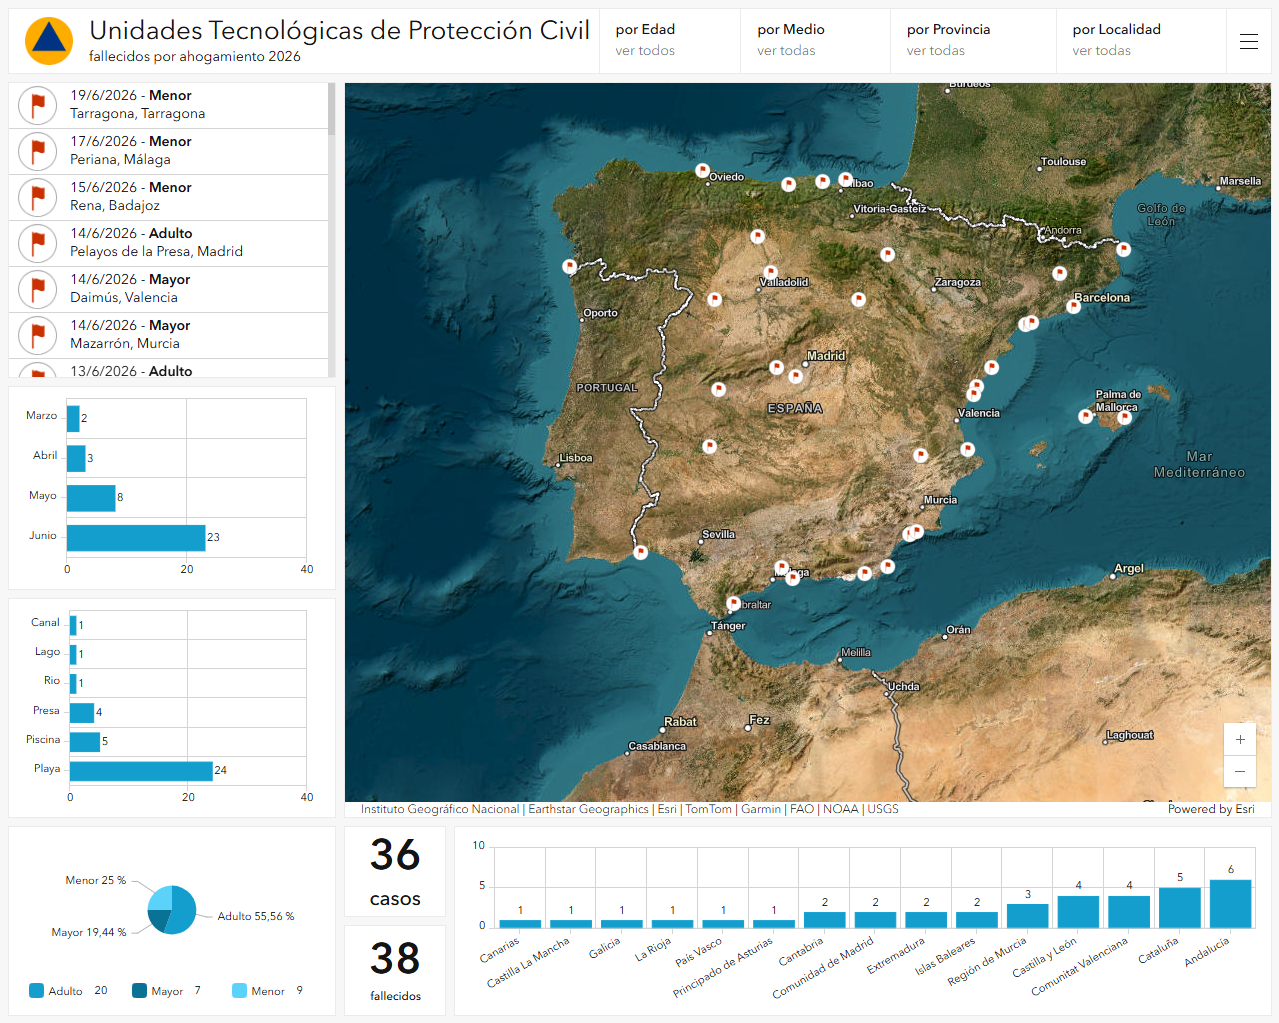Click the flag icon for the Tarragona entry
The image size is (1279, 1023).
[x=37, y=105]
